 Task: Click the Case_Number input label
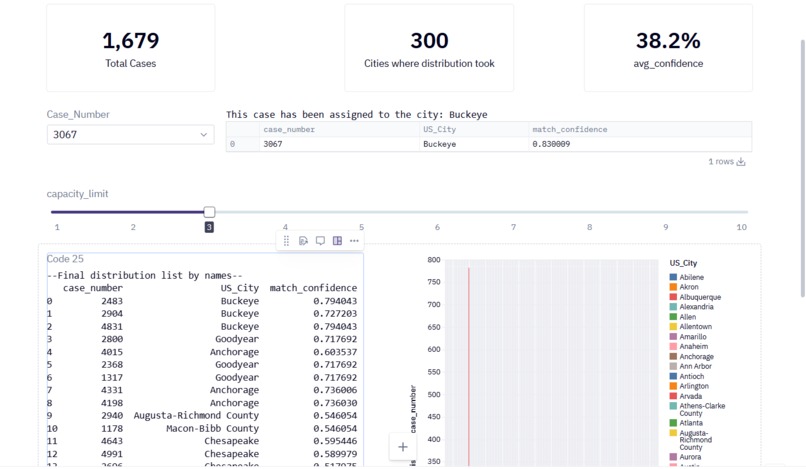(x=78, y=114)
